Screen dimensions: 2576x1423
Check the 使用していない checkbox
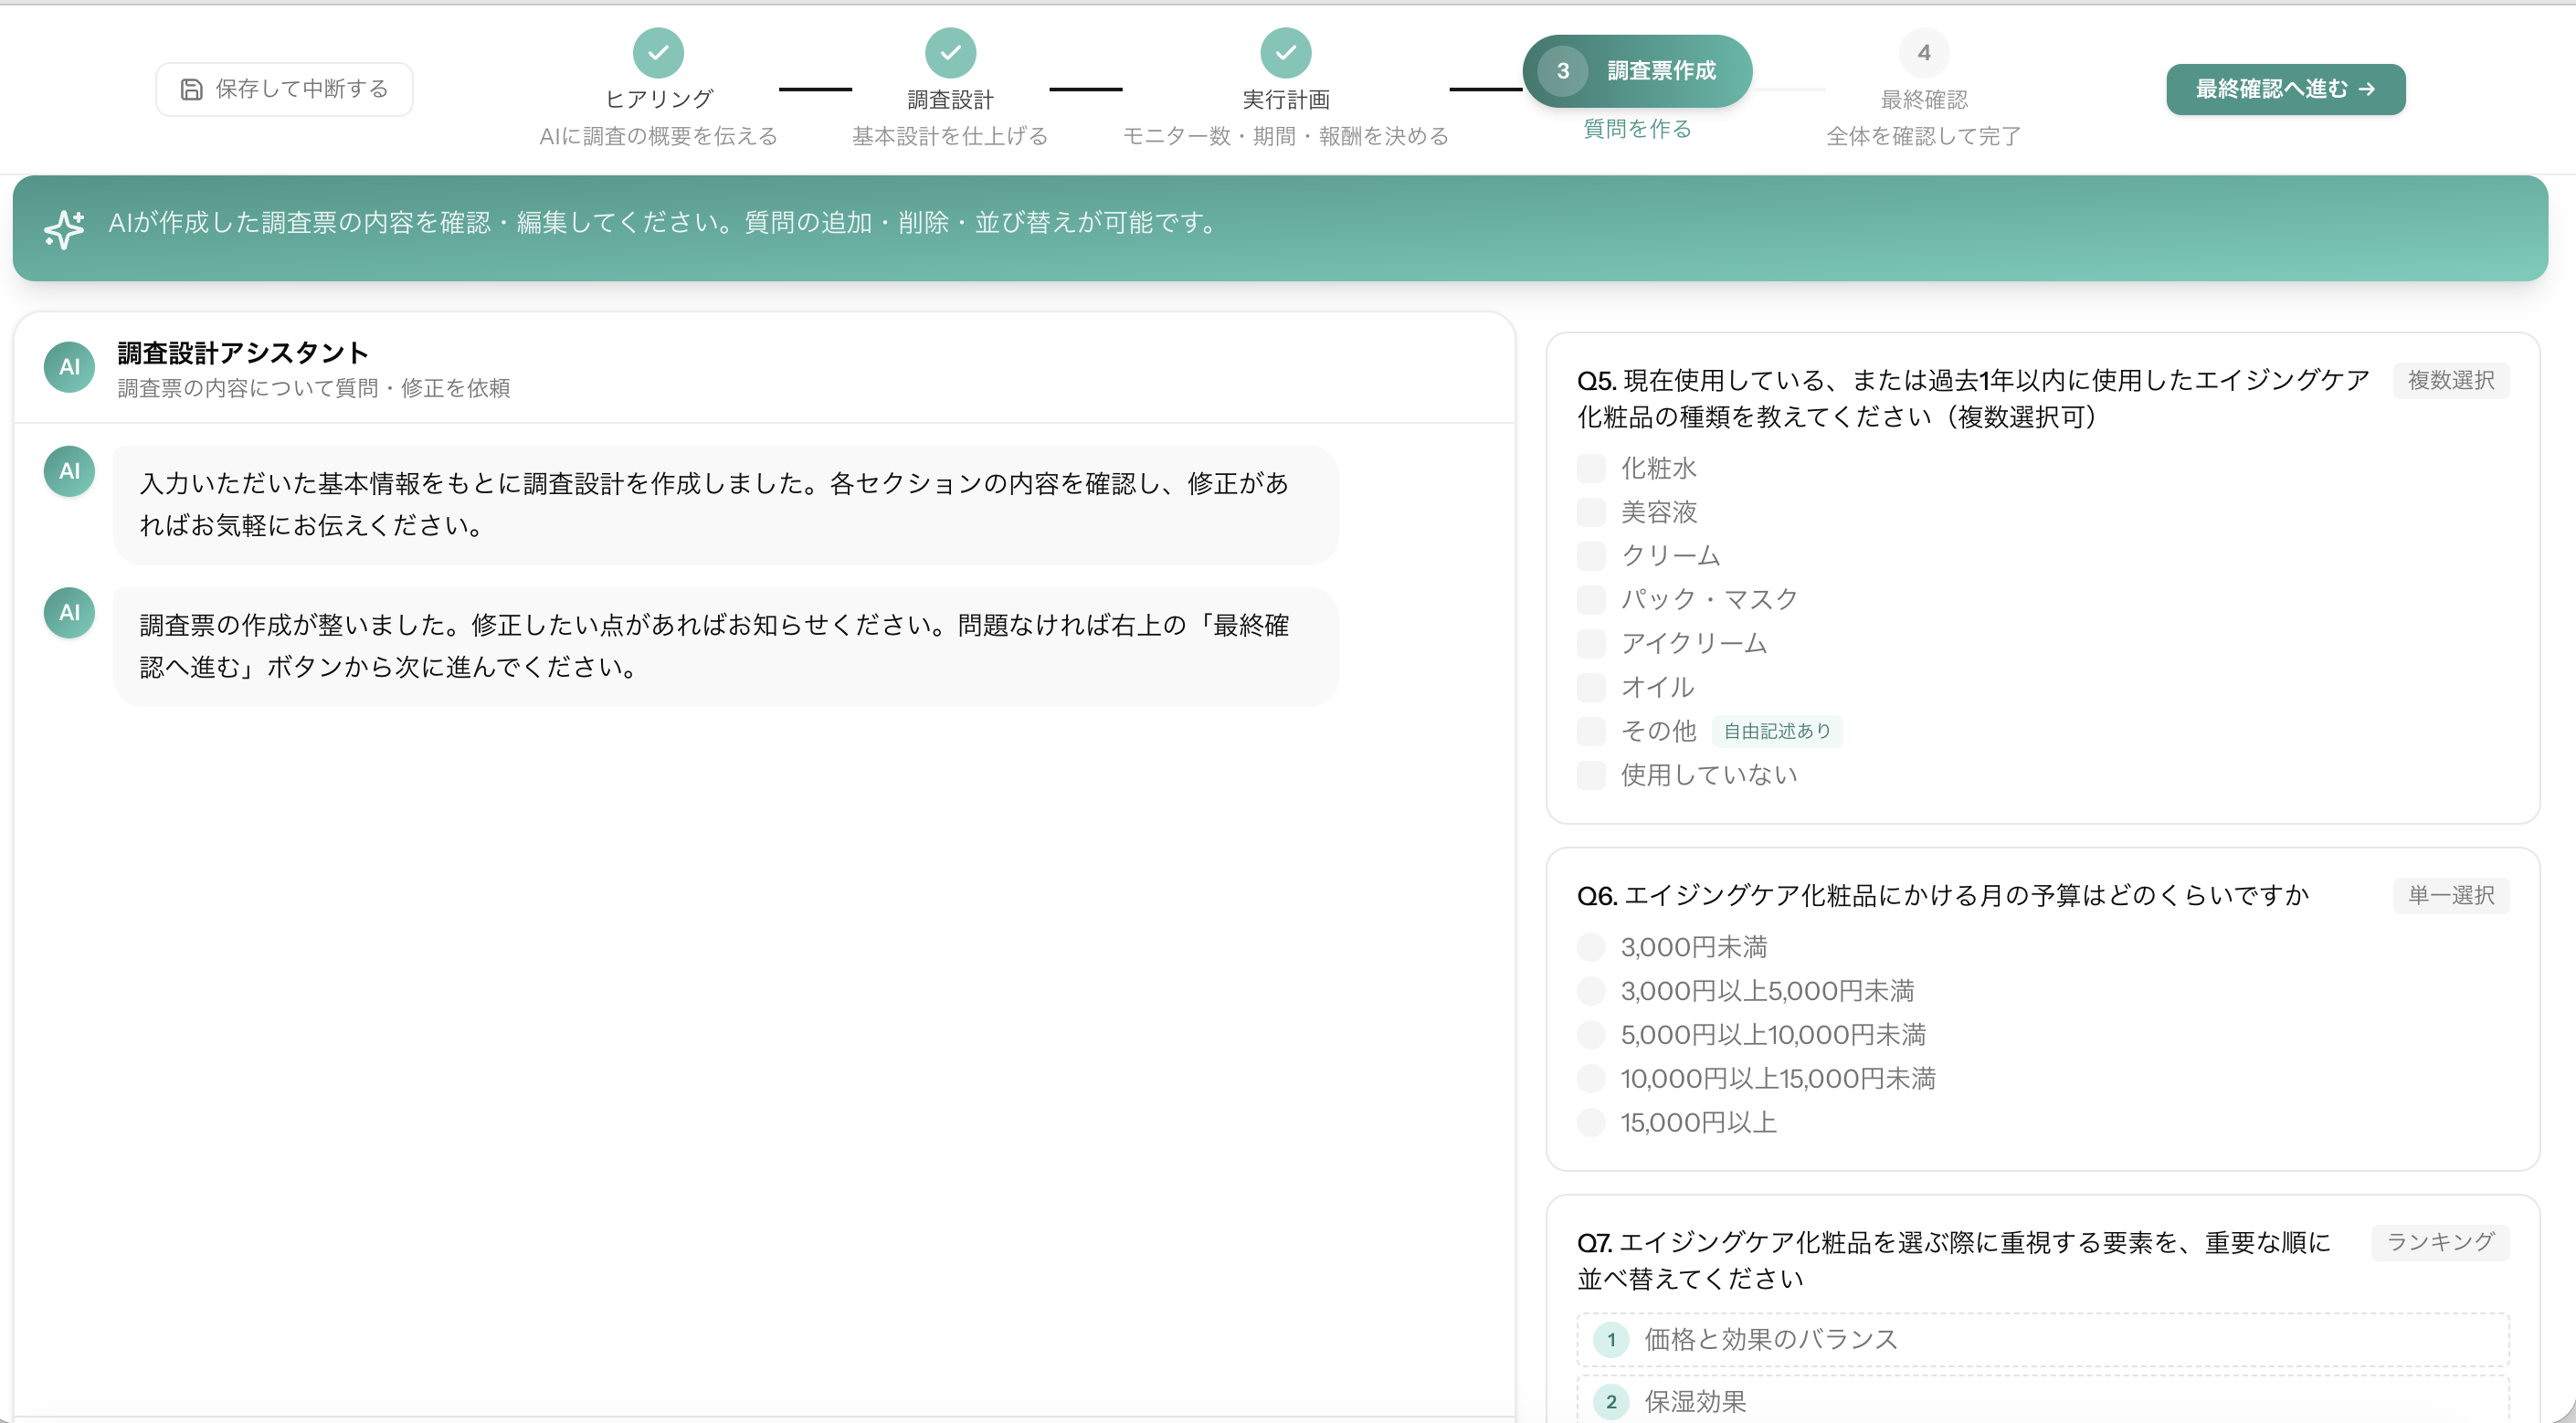[x=1591, y=775]
